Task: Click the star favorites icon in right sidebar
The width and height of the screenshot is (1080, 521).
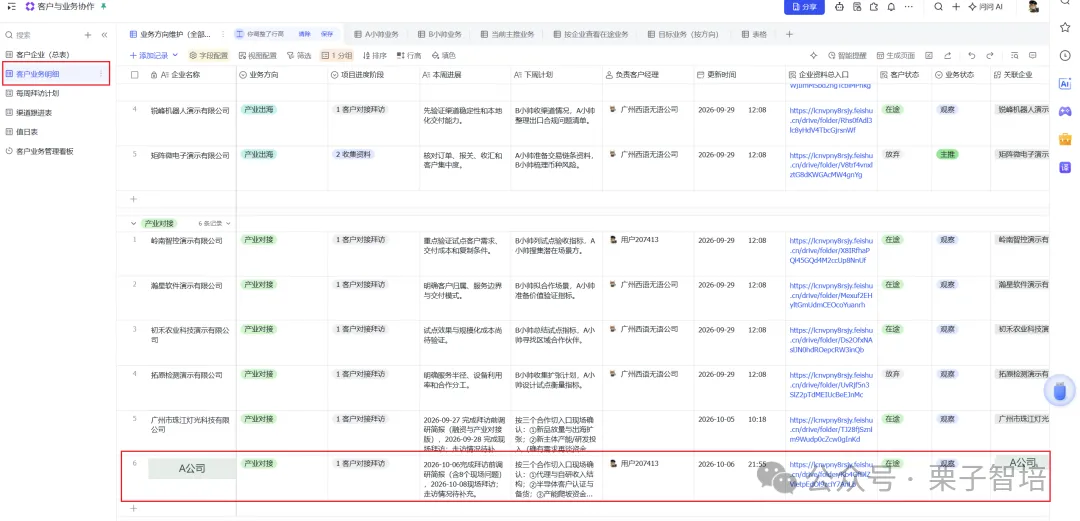Action: [1065, 27]
